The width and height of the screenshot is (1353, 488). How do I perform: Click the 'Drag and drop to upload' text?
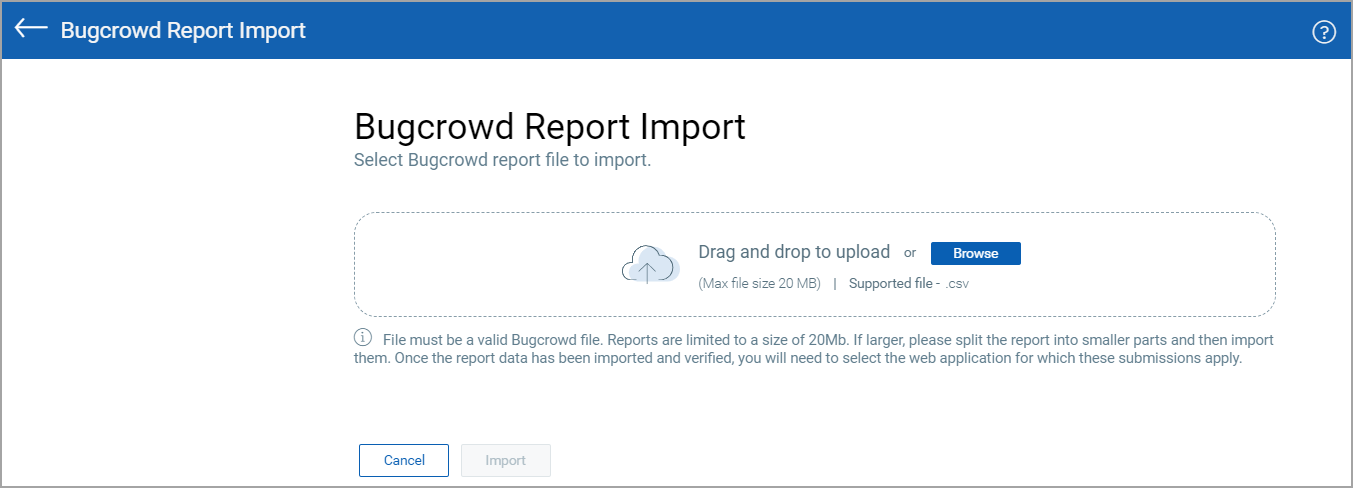pyautogui.click(x=794, y=252)
